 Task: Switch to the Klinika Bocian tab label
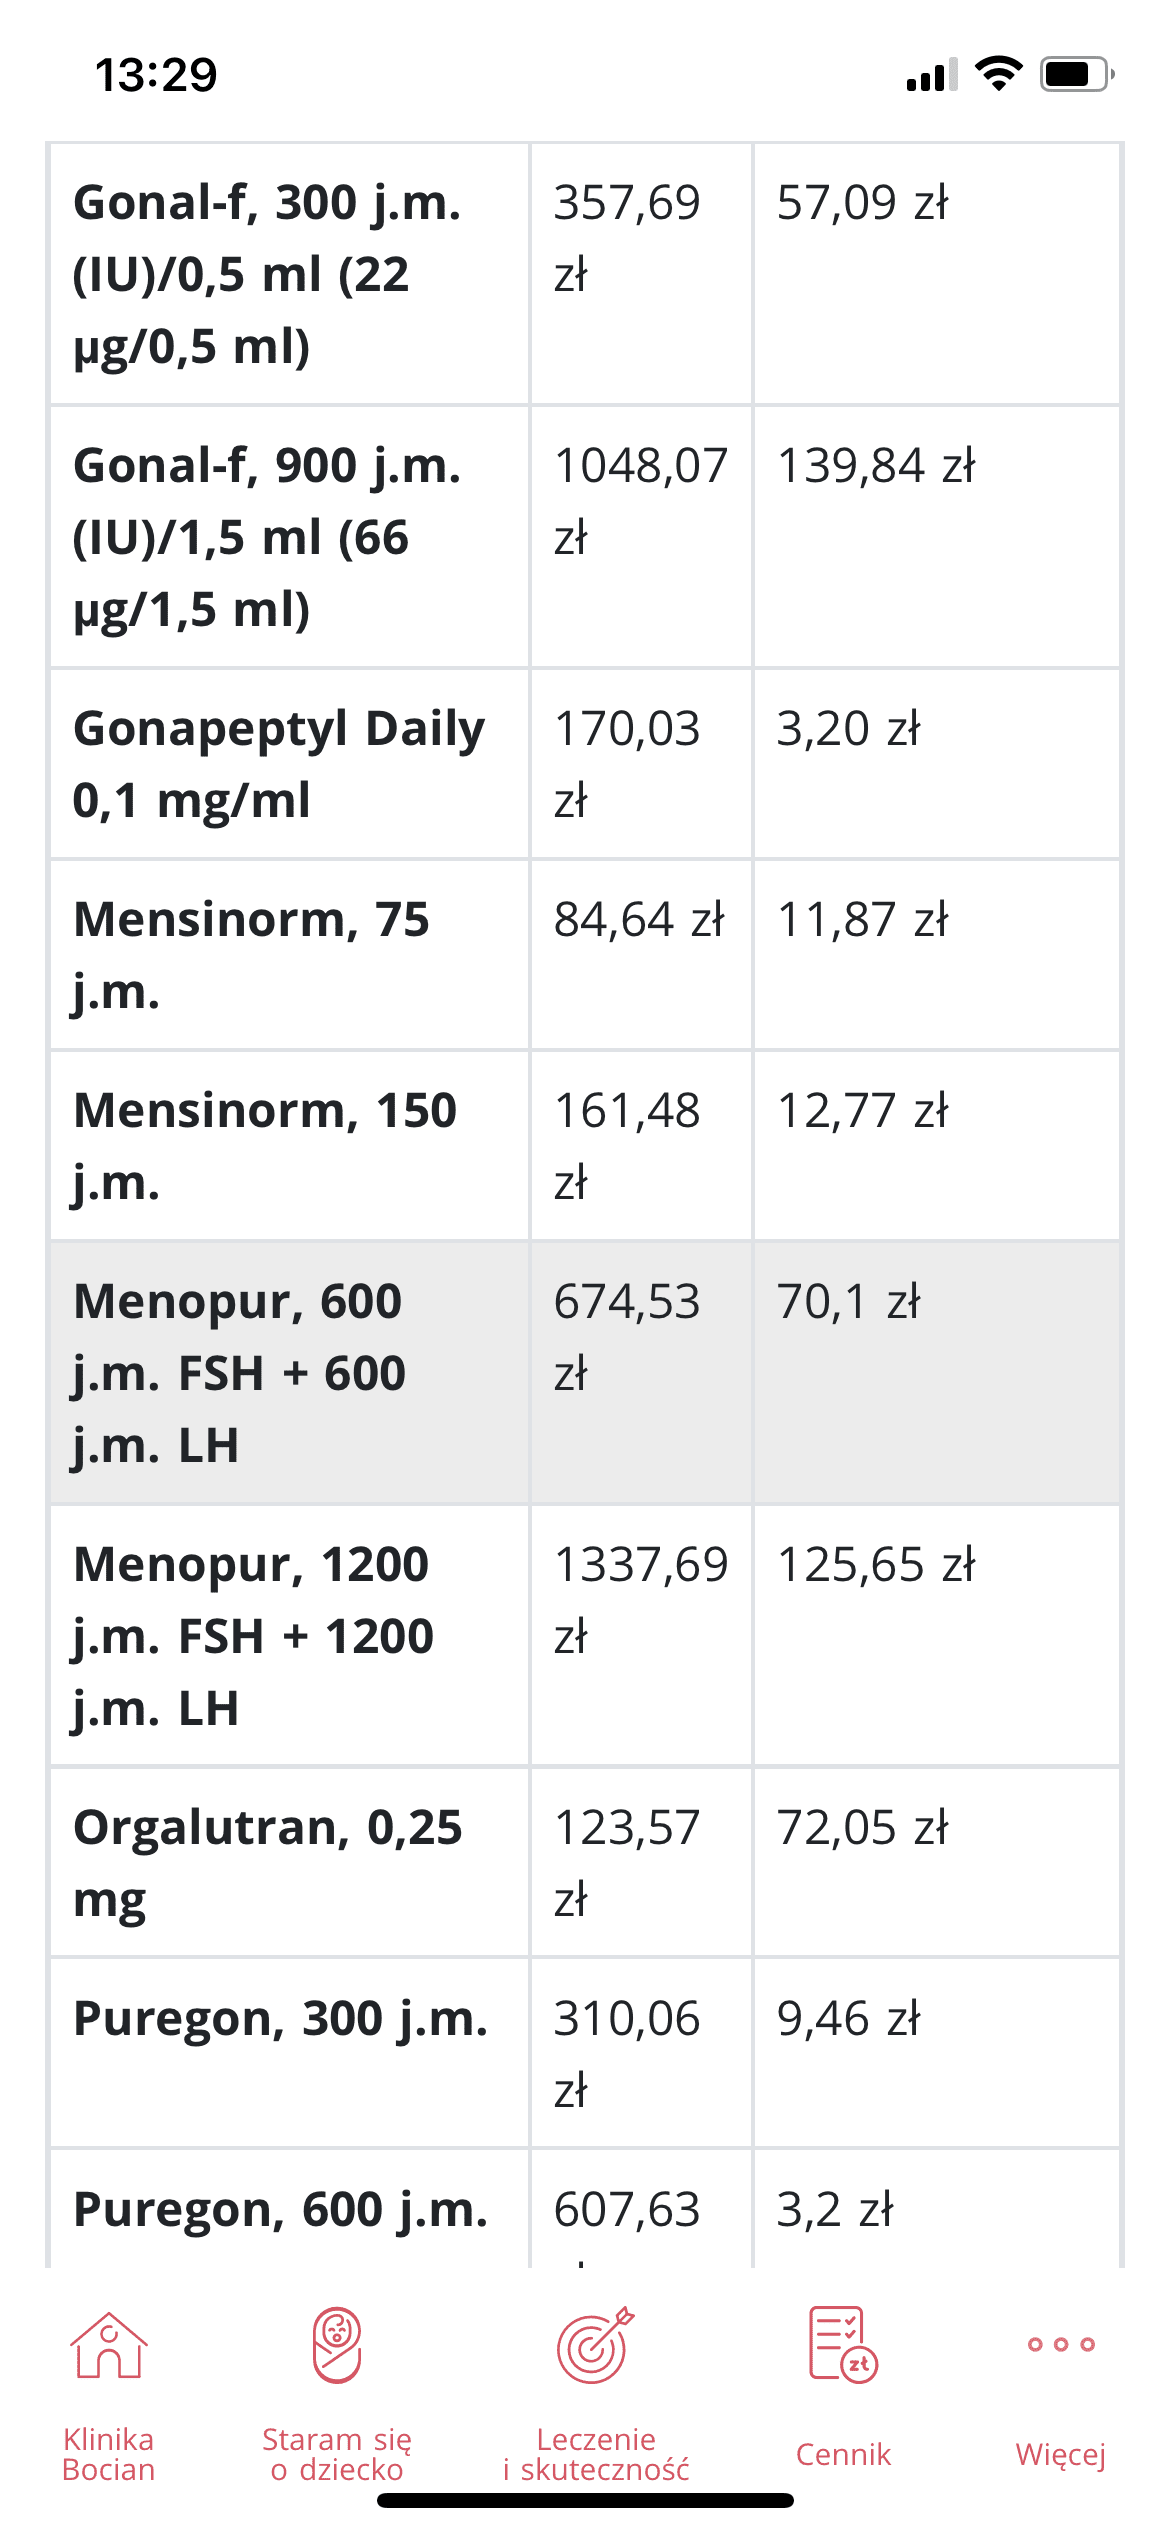[109, 2454]
